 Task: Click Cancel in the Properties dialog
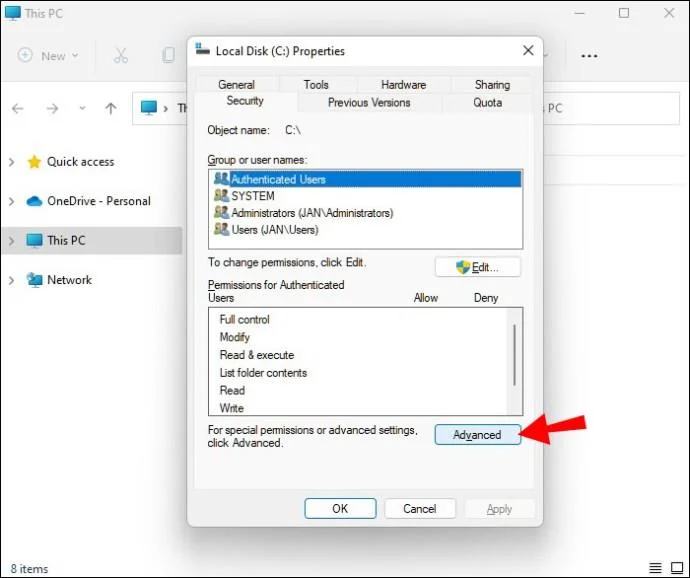[x=419, y=508]
